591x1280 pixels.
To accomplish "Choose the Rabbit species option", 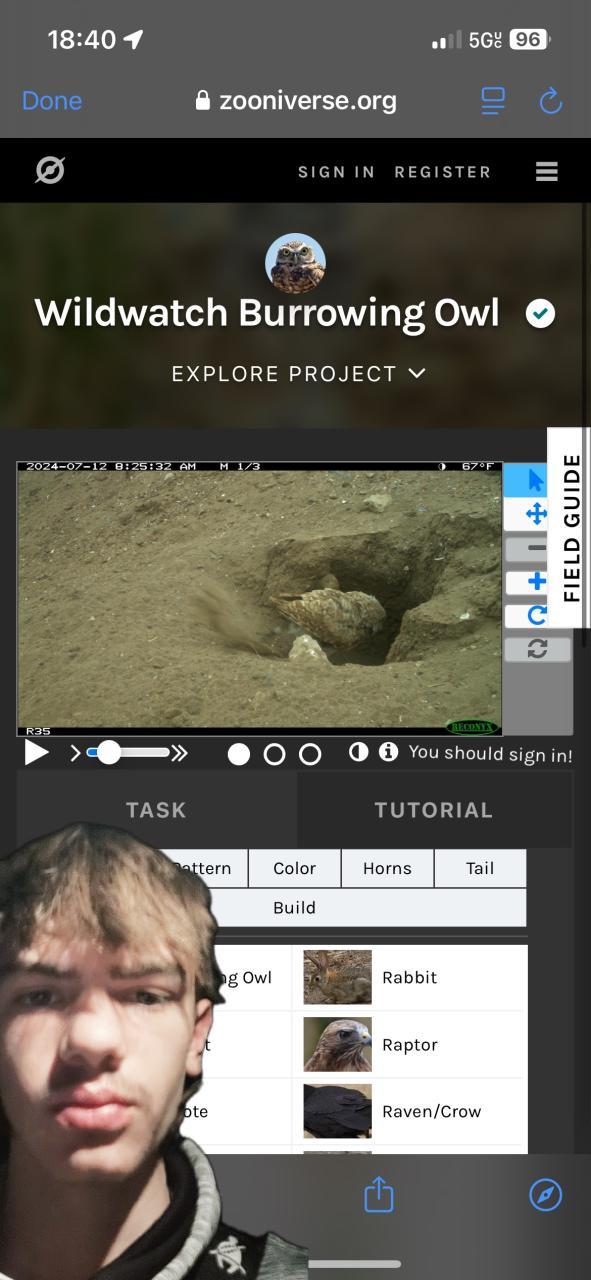I will click(x=408, y=977).
